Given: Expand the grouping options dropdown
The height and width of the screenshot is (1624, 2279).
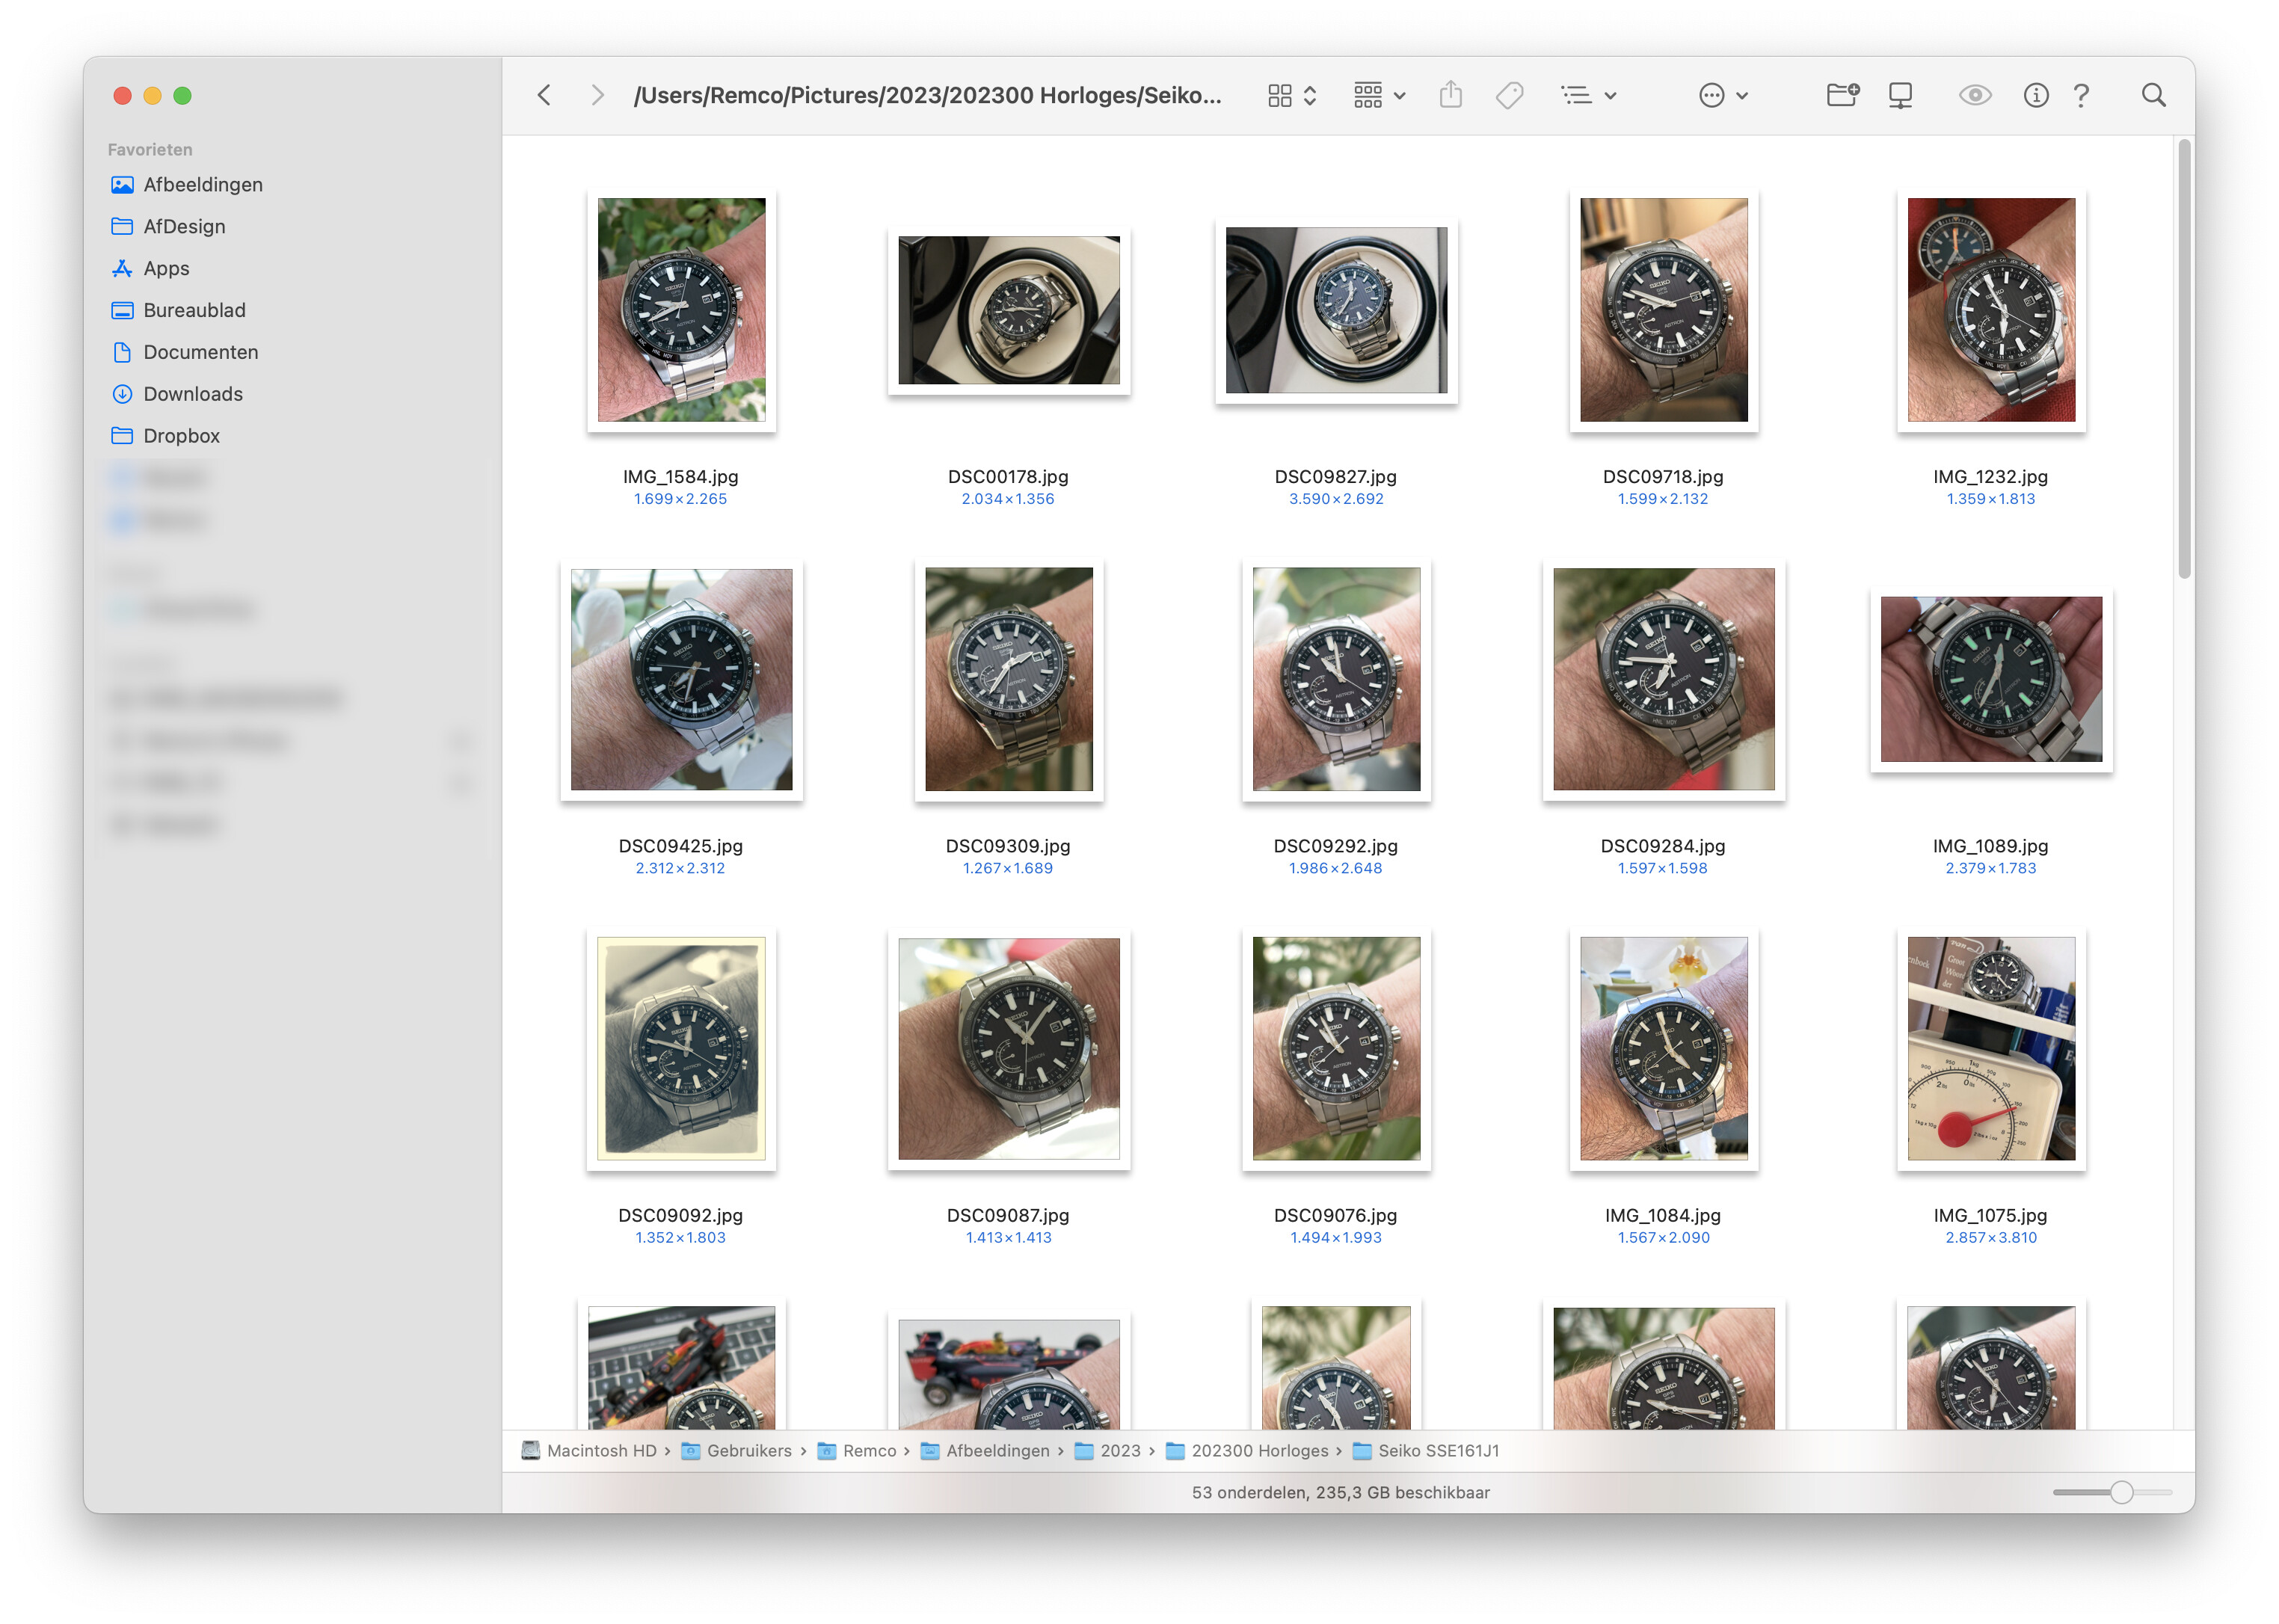Looking at the screenshot, I should point(1379,95).
